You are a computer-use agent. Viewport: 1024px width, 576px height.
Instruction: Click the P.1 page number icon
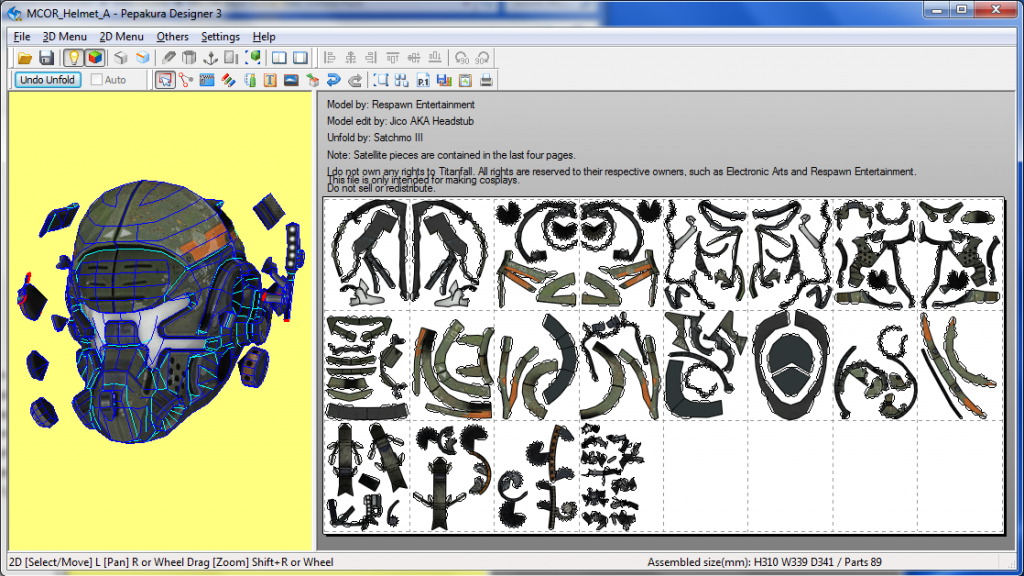pos(423,80)
